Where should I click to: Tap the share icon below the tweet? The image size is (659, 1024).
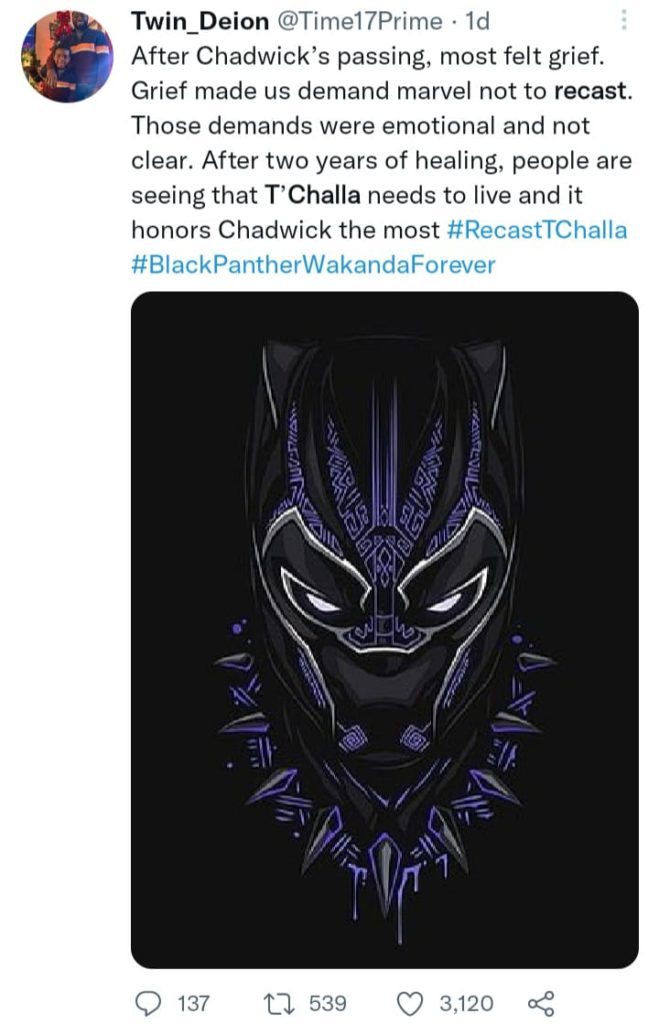point(540,1002)
